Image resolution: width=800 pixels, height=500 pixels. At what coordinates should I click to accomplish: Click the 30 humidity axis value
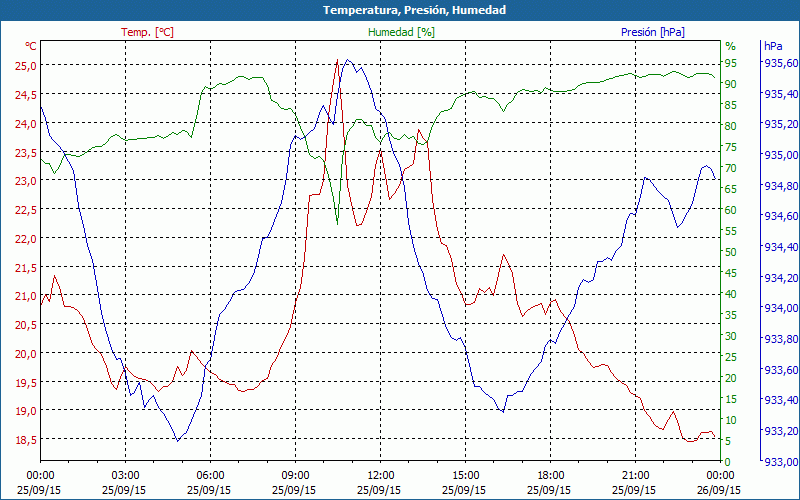coord(731,336)
